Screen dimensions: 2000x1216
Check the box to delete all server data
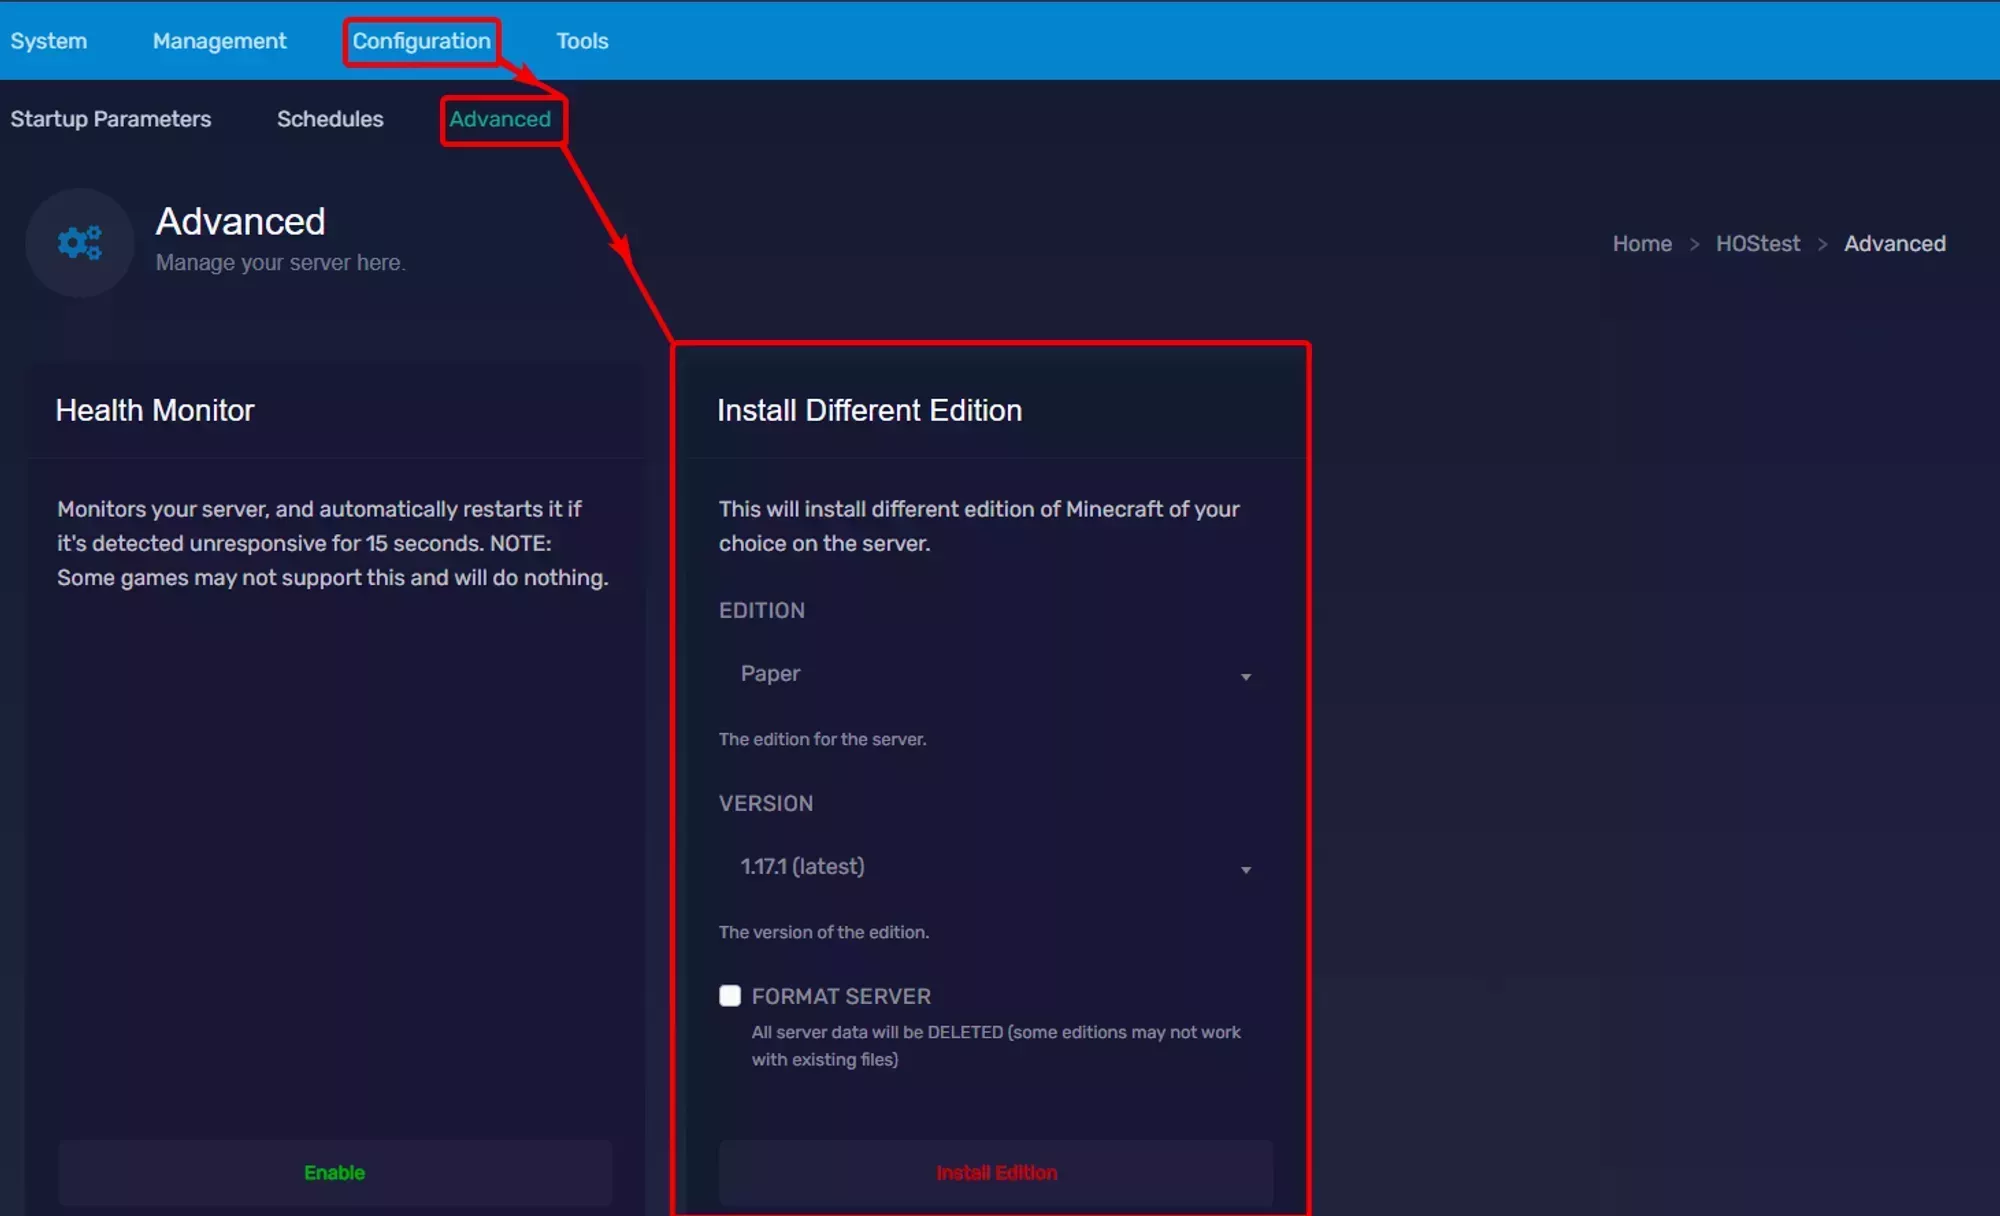pyautogui.click(x=730, y=996)
